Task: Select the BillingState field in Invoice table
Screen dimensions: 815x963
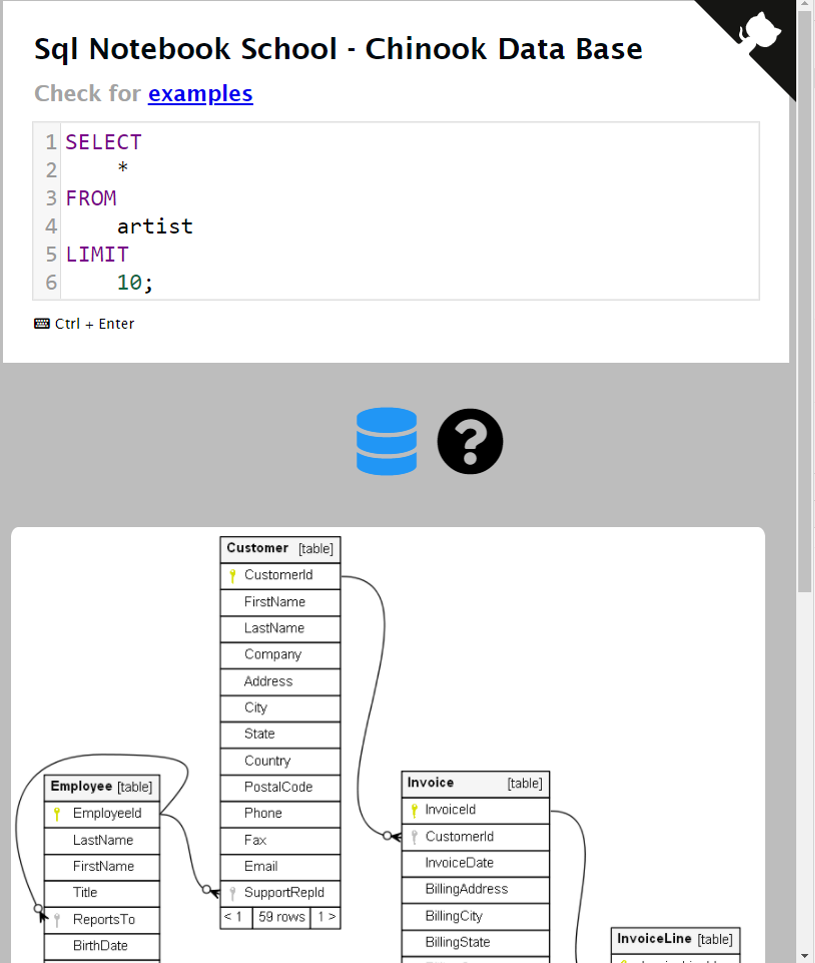Action: click(475, 942)
